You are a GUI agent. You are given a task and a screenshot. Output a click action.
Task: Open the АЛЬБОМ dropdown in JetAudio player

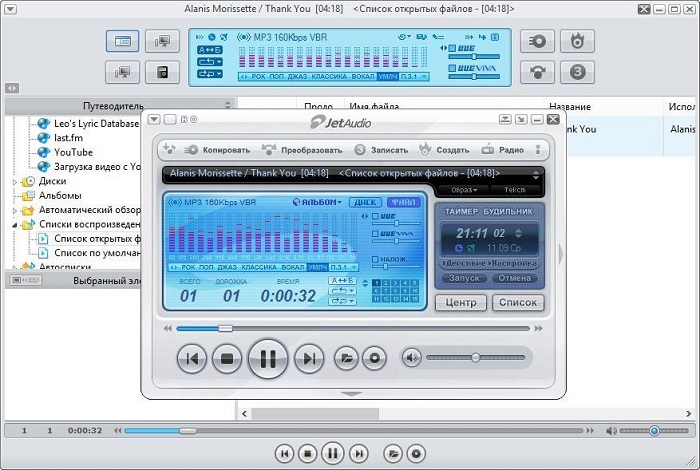[x=317, y=202]
